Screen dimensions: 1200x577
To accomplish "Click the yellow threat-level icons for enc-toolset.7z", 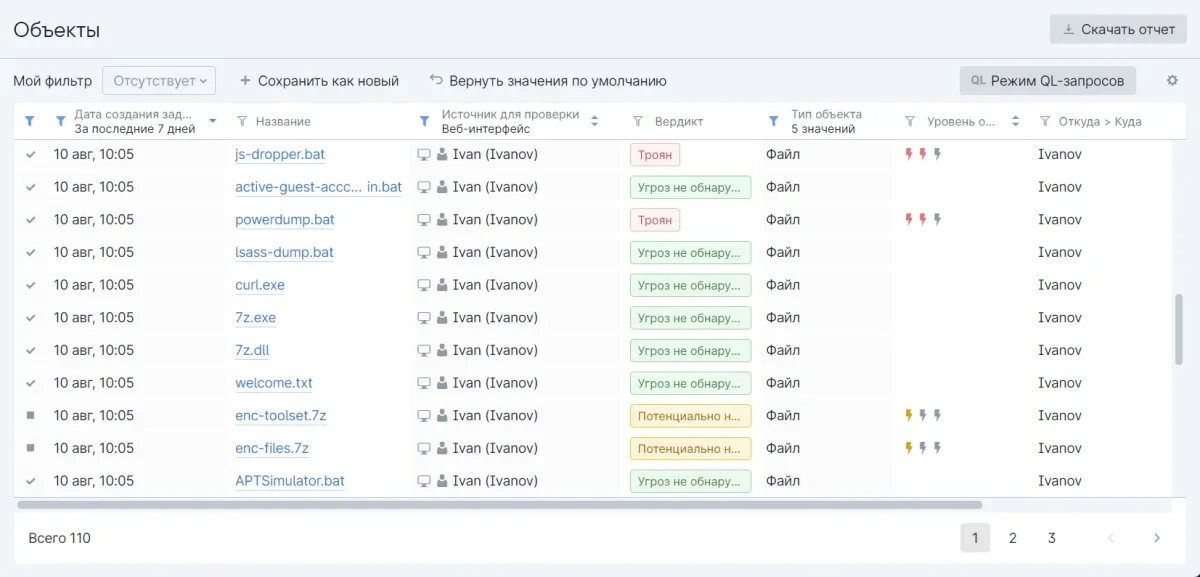I will [x=923, y=415].
